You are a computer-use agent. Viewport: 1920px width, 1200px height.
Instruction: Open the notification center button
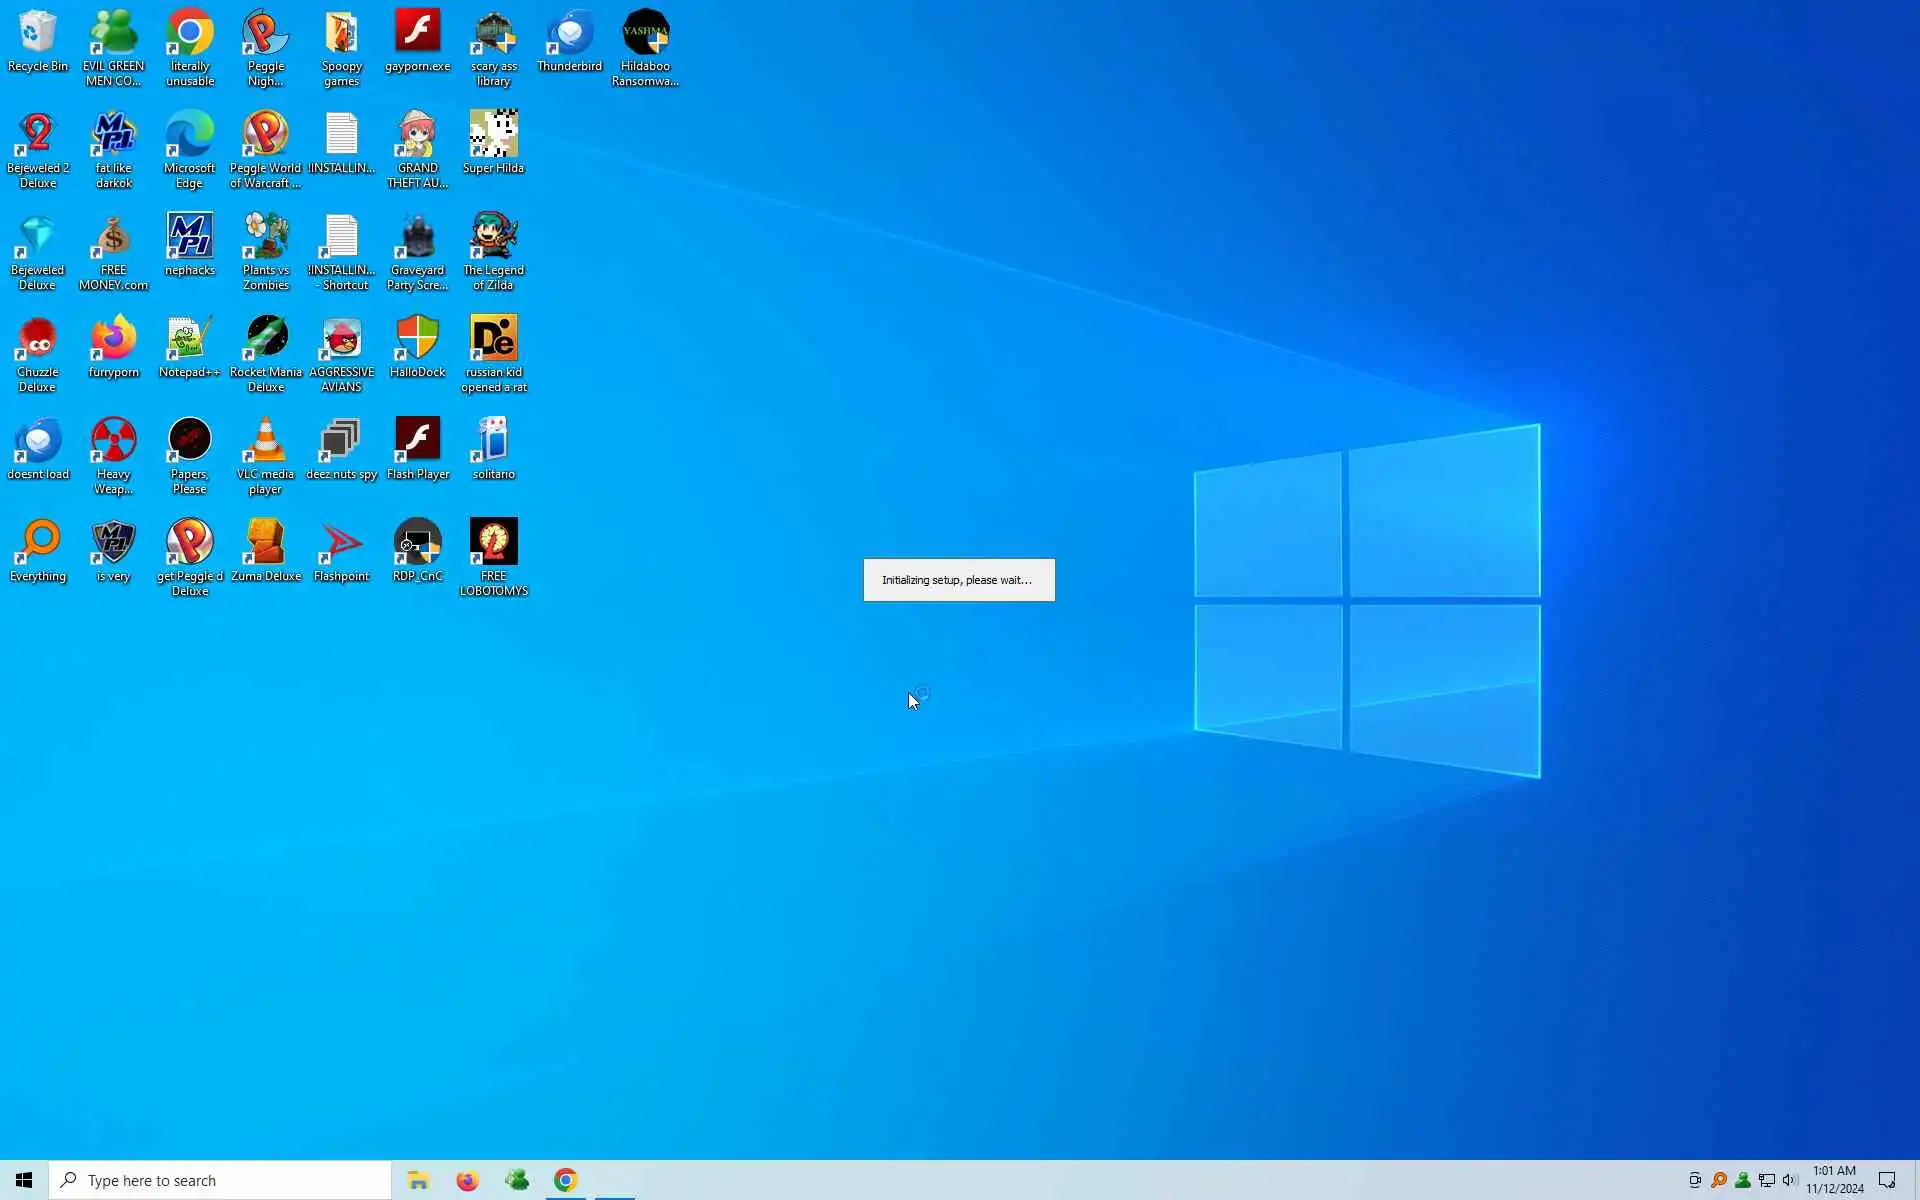[x=1887, y=1180]
